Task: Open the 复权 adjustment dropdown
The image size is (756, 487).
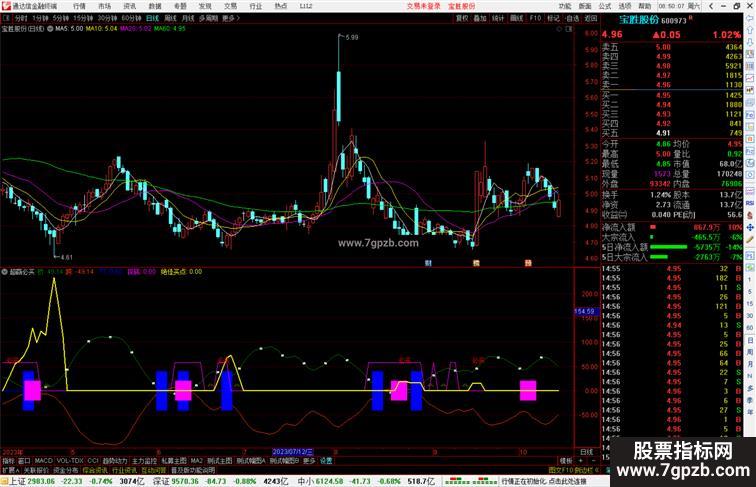Action: (x=462, y=18)
